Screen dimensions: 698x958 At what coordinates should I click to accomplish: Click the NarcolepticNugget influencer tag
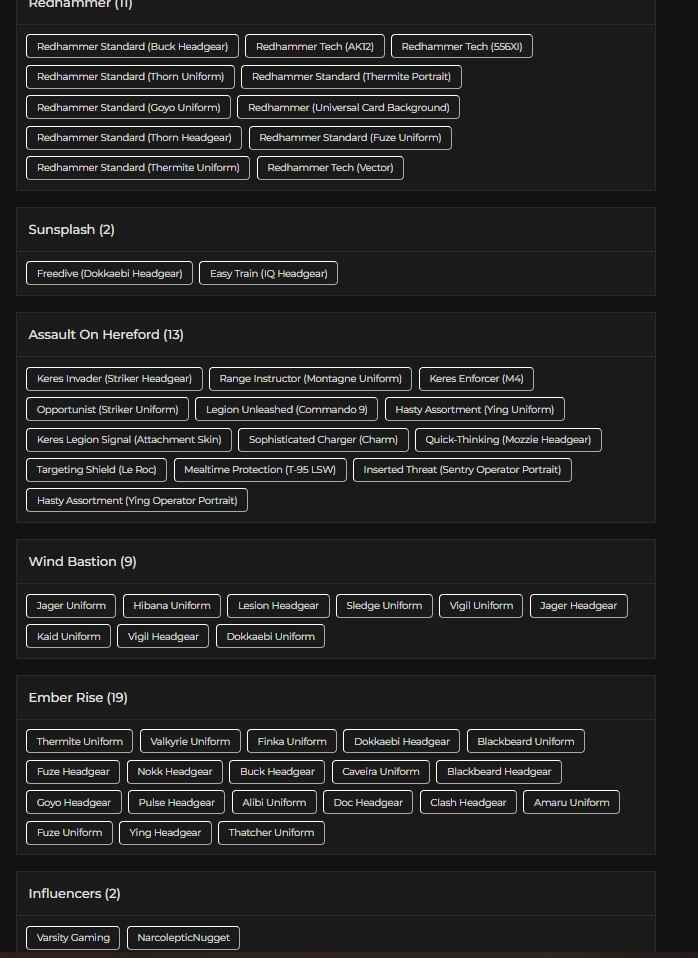pos(183,938)
